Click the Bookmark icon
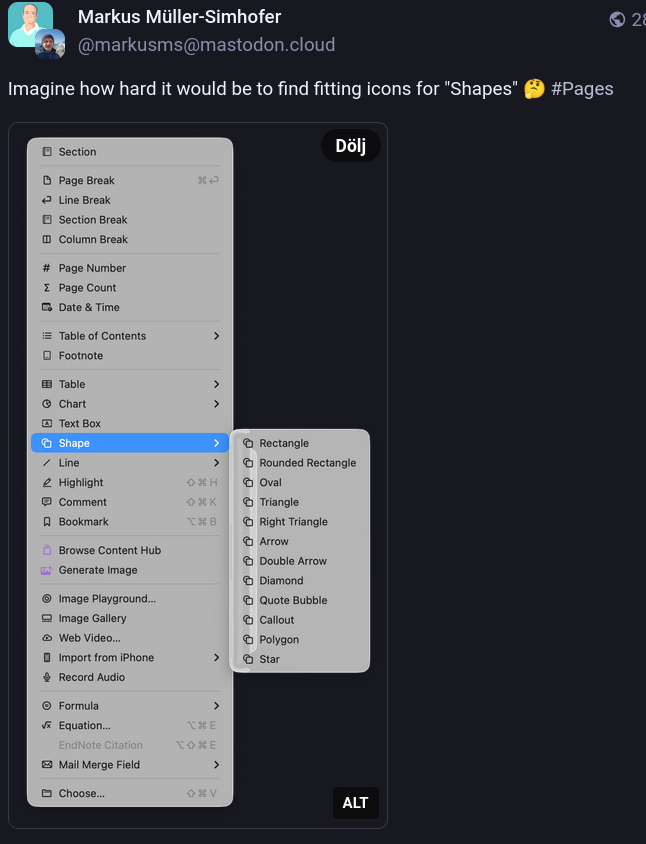The width and height of the screenshot is (646, 844). point(47,522)
